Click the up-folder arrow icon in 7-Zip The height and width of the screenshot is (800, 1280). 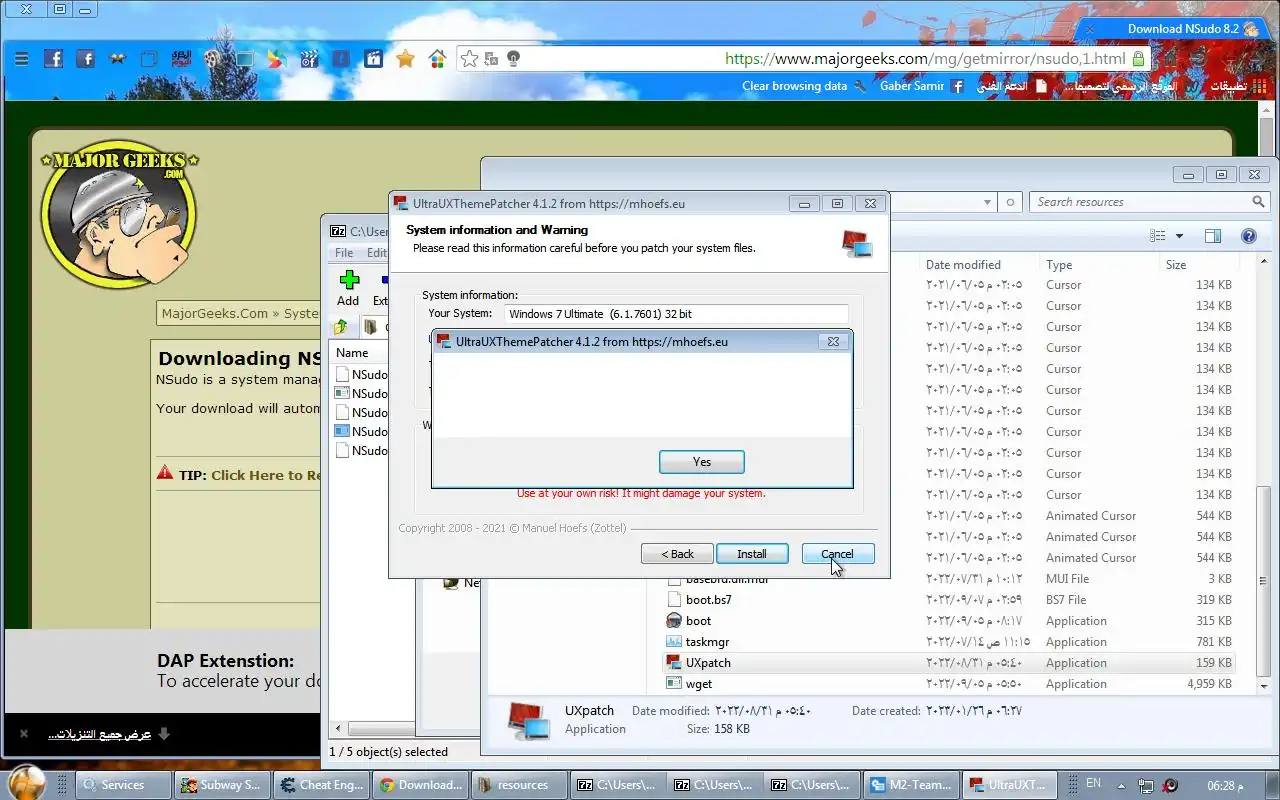[341, 327]
